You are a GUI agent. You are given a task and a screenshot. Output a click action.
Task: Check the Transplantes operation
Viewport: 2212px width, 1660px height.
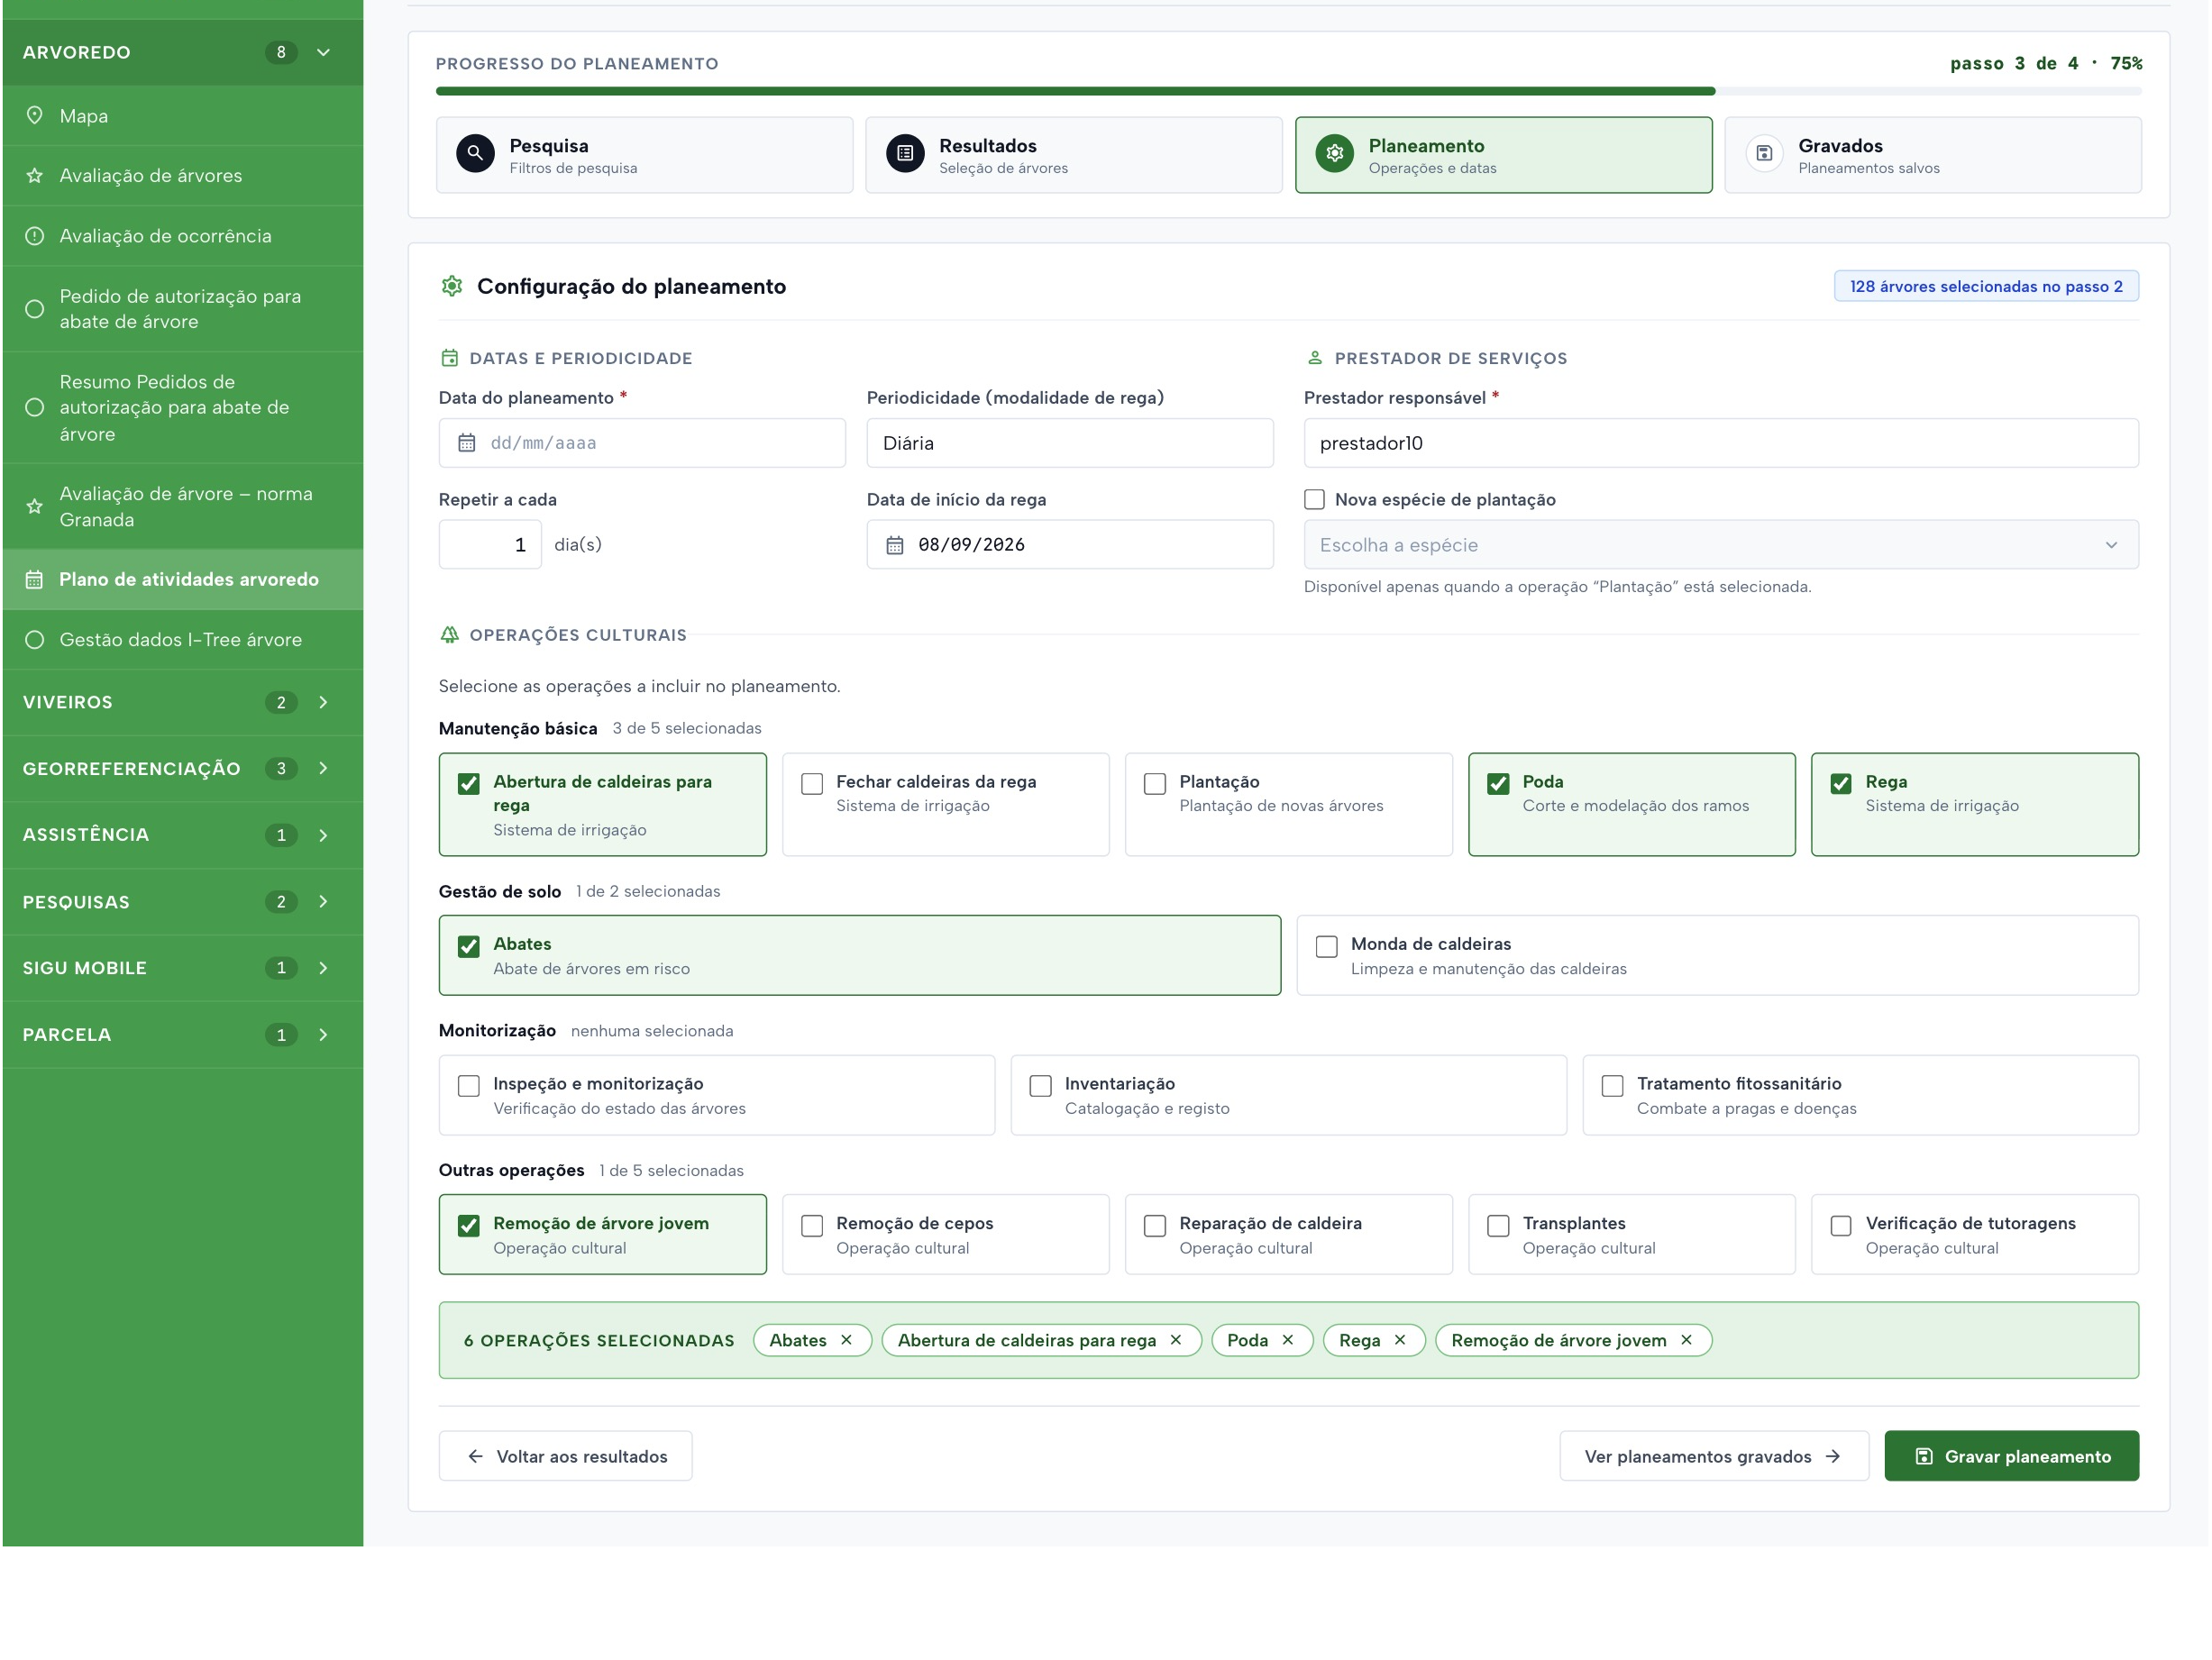(x=1498, y=1226)
